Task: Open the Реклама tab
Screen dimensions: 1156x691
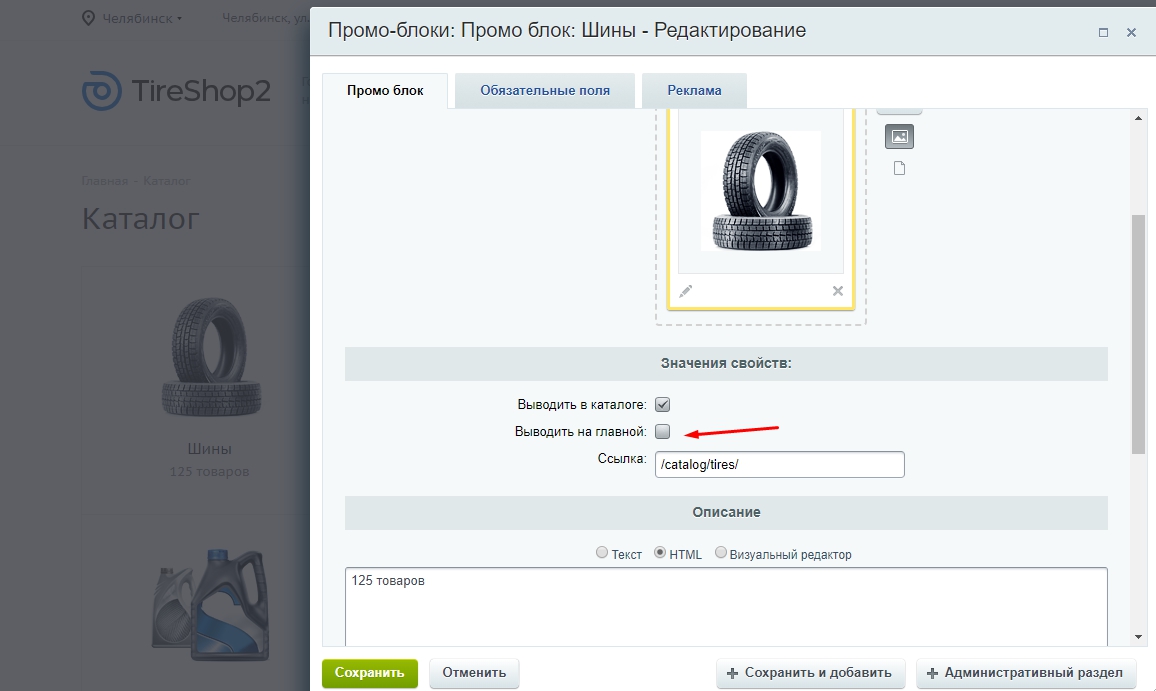Action: point(694,90)
